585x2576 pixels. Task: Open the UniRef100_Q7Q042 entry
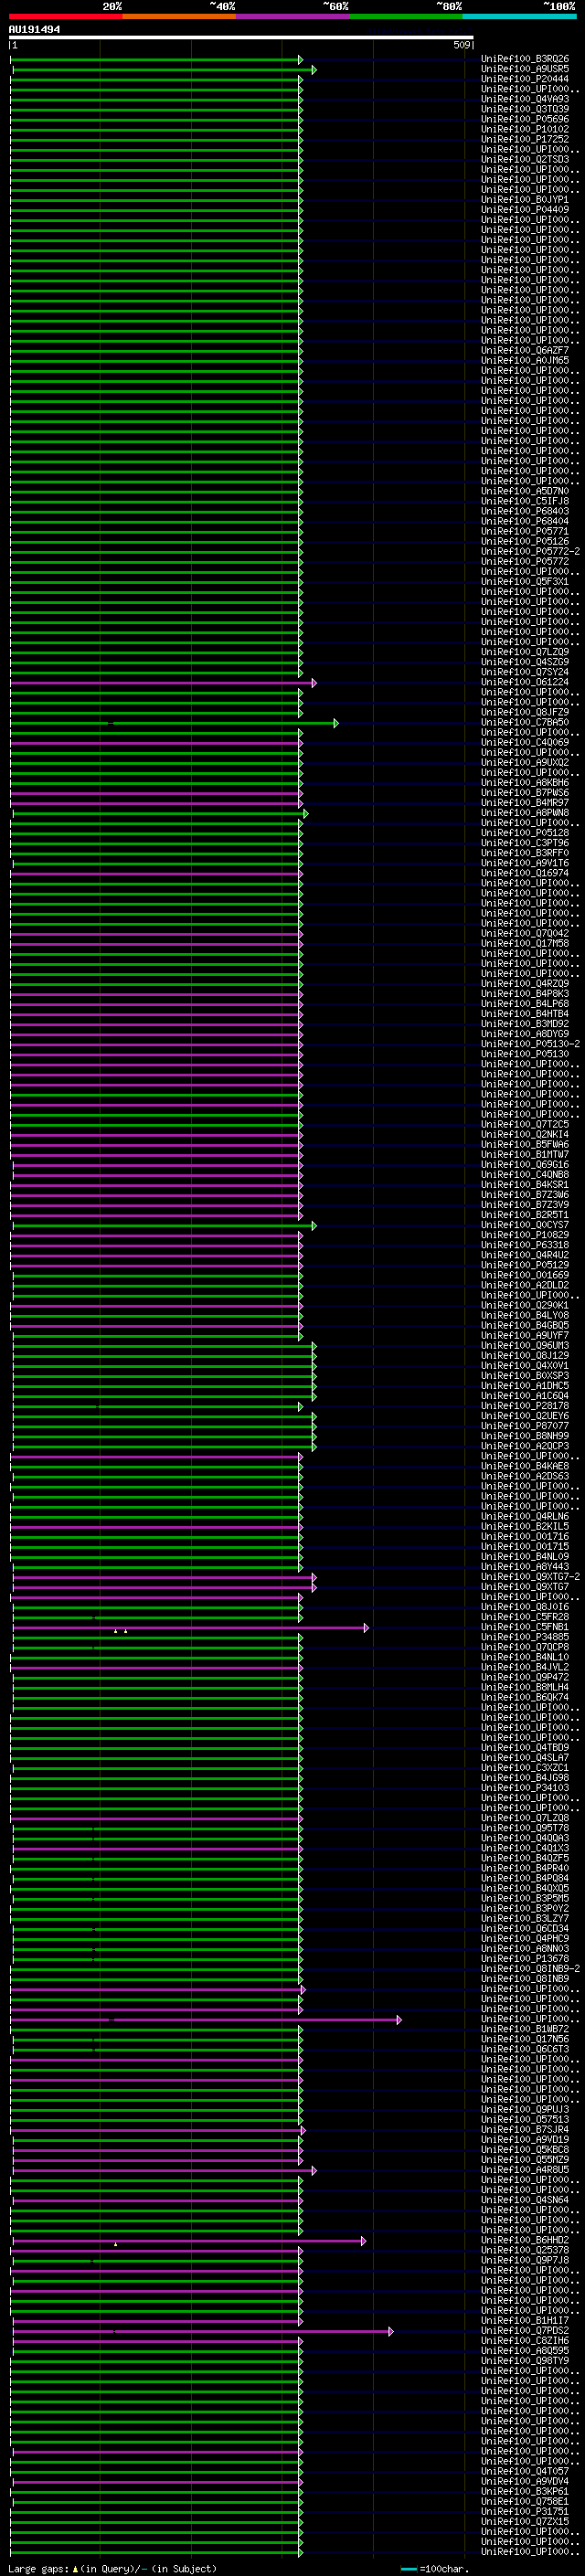click(x=525, y=933)
